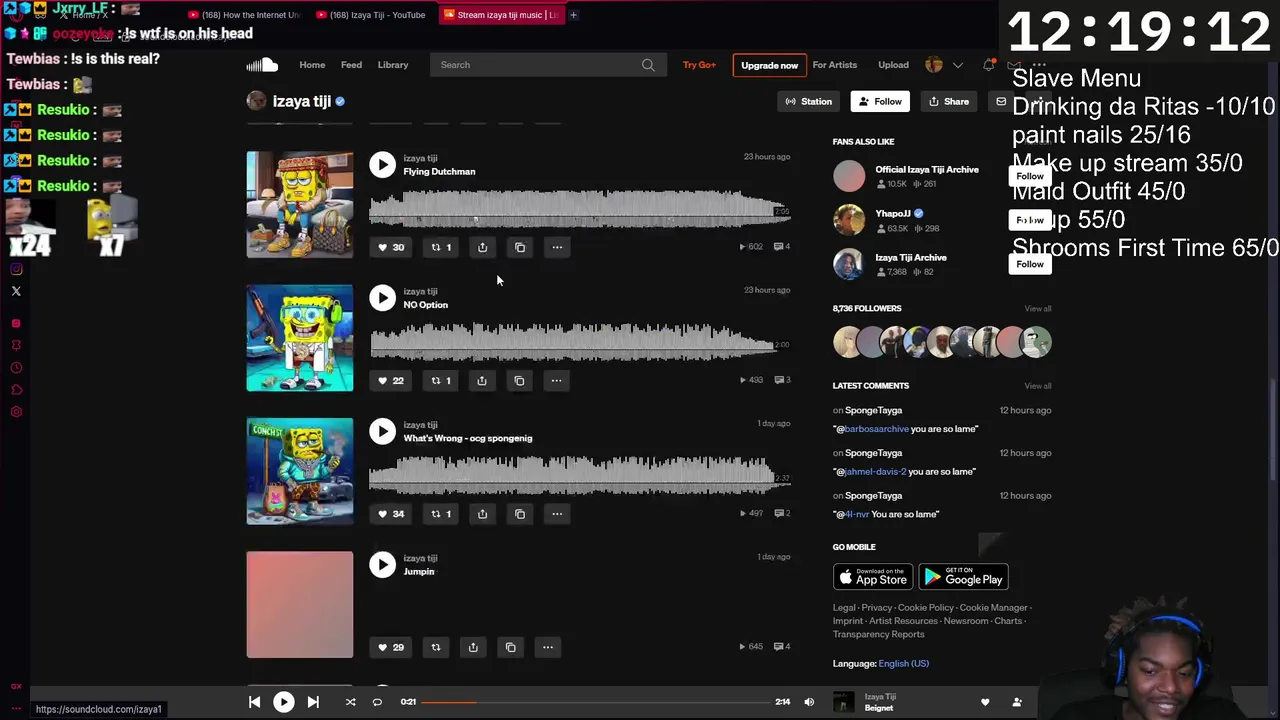
Task: Change language English (US) link
Action: point(903,663)
